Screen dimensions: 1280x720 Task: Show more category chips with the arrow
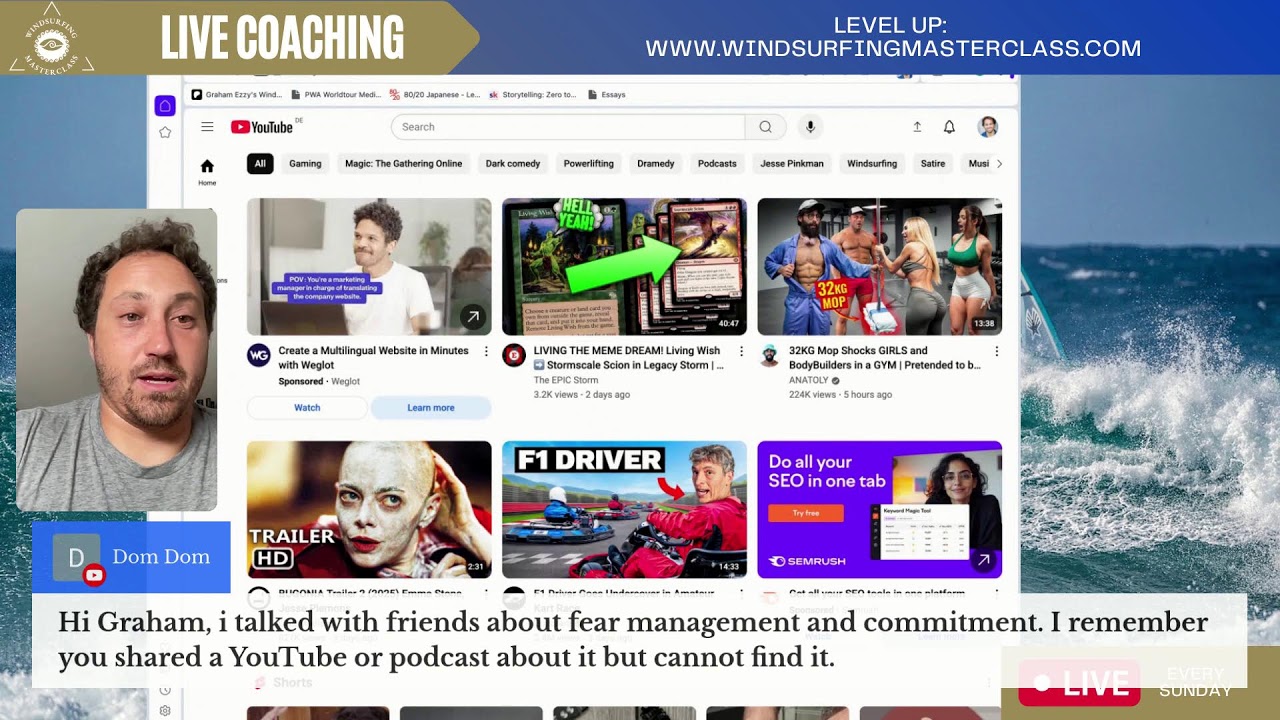(998, 164)
